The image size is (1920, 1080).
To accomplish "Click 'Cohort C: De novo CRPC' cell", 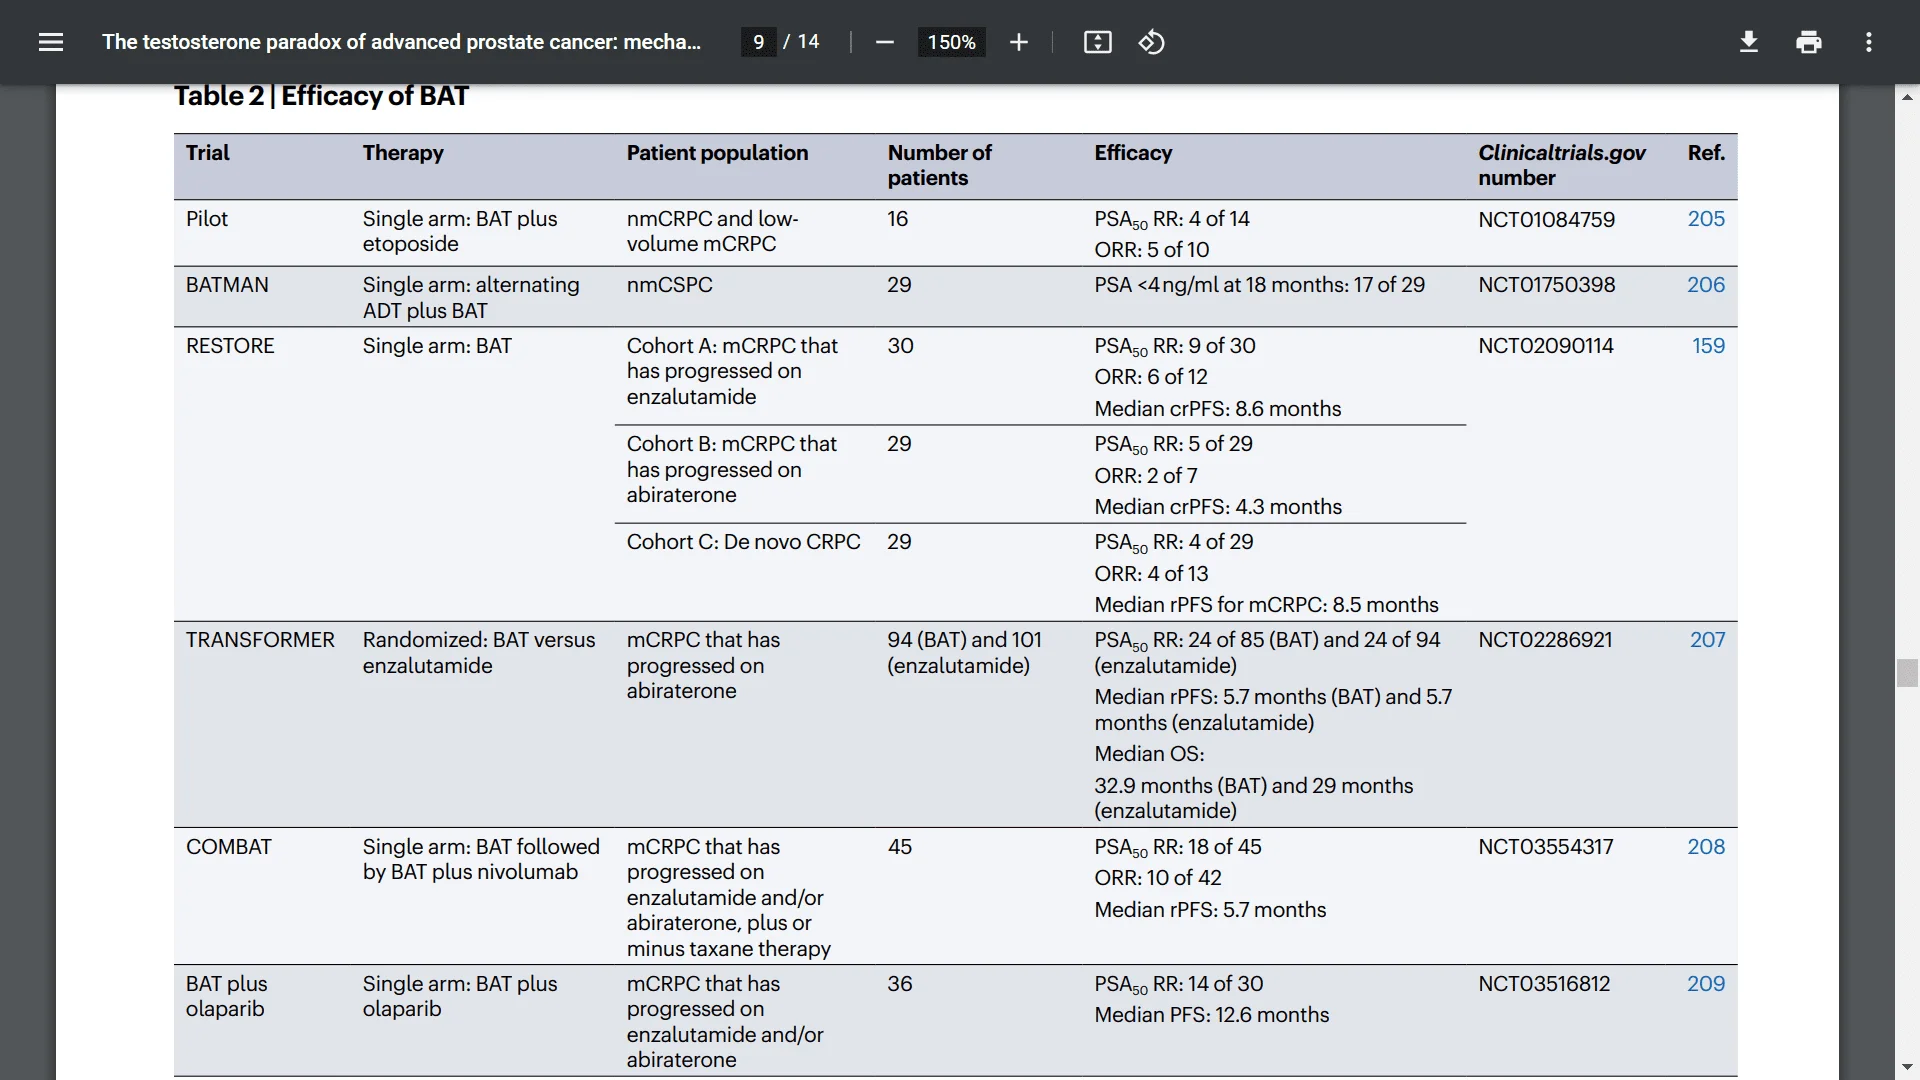I will coord(743,542).
